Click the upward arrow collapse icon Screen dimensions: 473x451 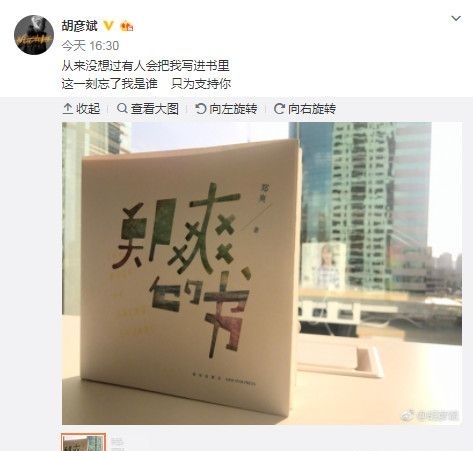[x=68, y=109]
